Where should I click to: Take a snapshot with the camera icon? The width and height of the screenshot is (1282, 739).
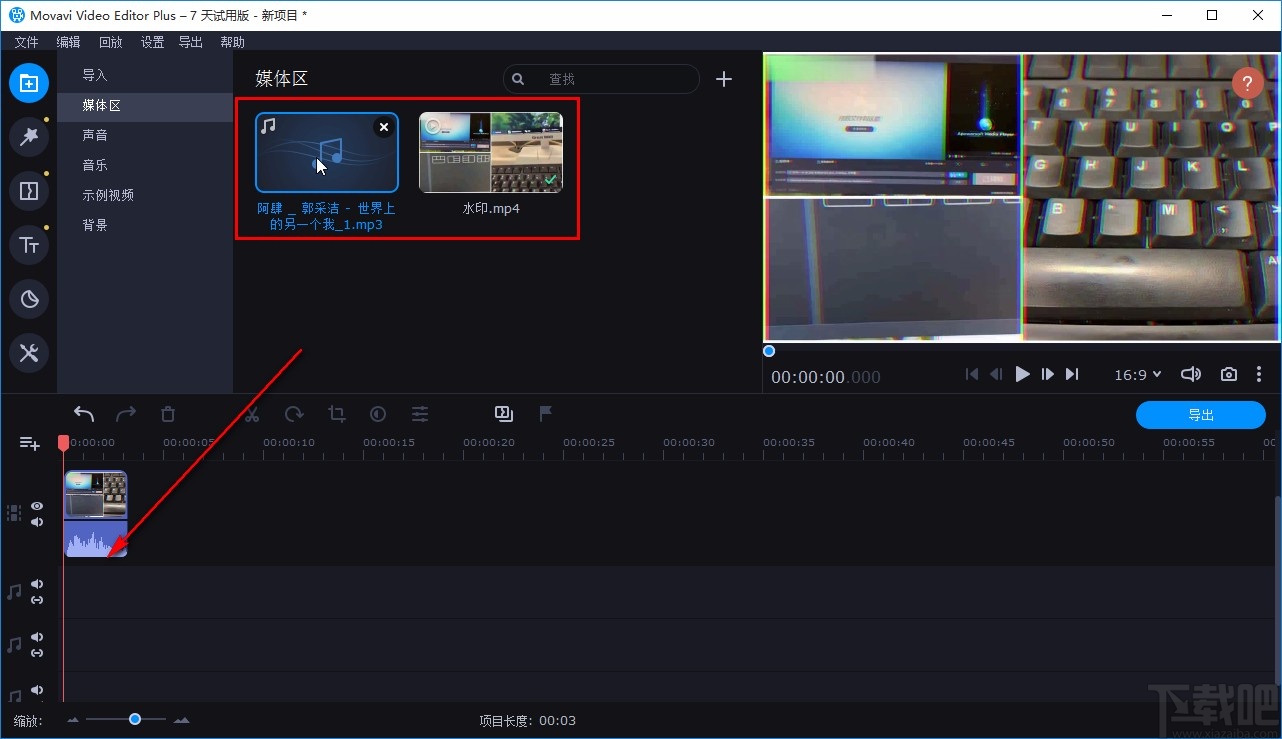click(x=1229, y=374)
